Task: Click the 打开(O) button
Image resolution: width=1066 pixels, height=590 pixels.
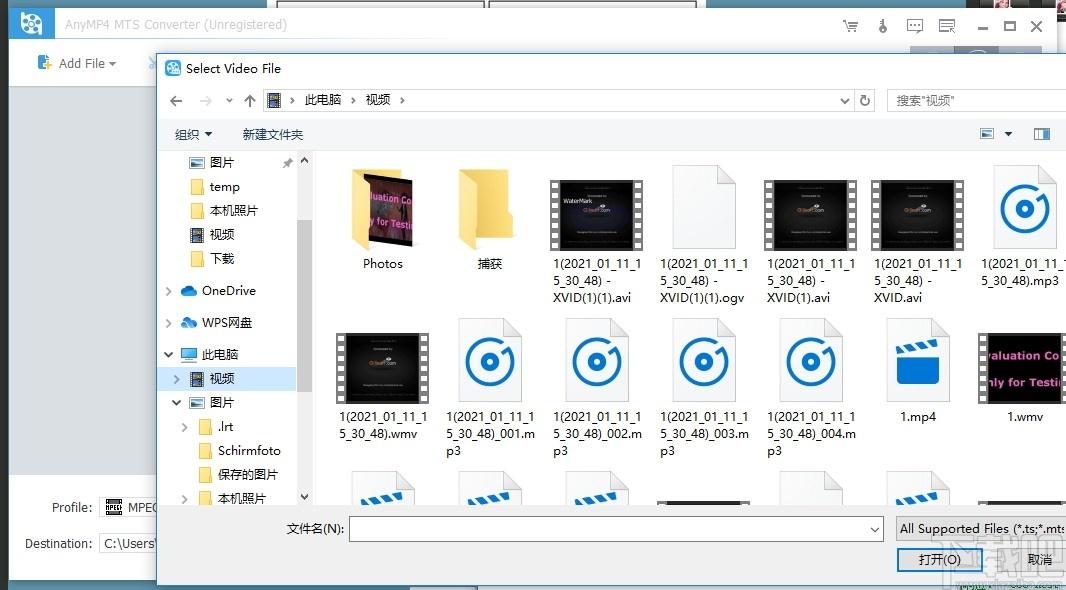Action: pyautogui.click(x=940, y=560)
